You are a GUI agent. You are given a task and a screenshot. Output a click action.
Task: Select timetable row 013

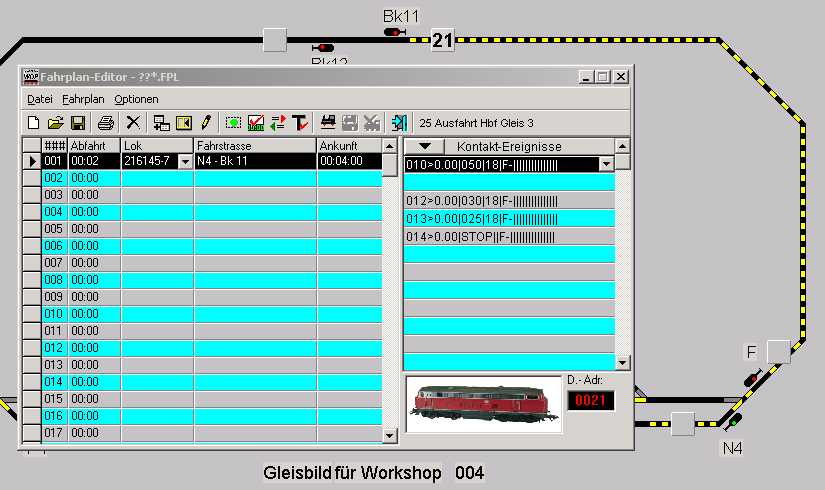point(203,365)
